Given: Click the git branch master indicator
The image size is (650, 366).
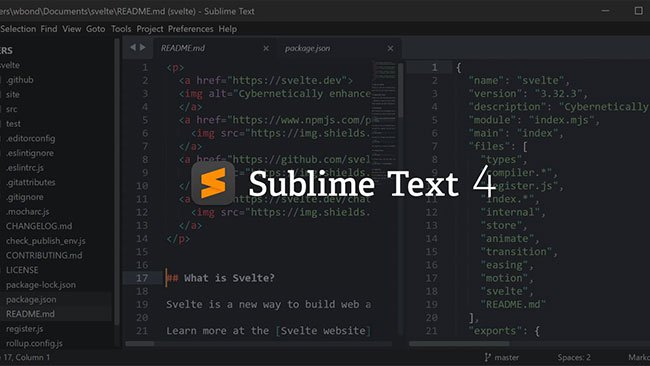Looking at the screenshot, I should [x=502, y=357].
